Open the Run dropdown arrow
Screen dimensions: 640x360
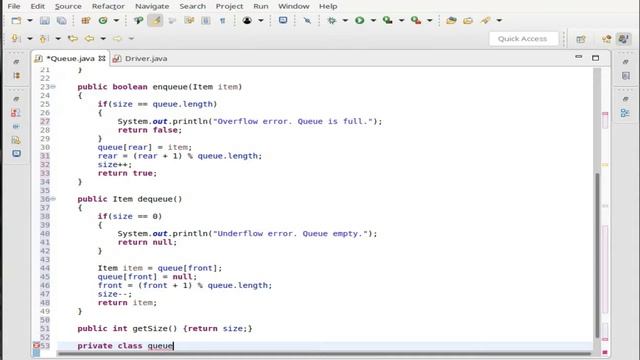[x=373, y=20]
